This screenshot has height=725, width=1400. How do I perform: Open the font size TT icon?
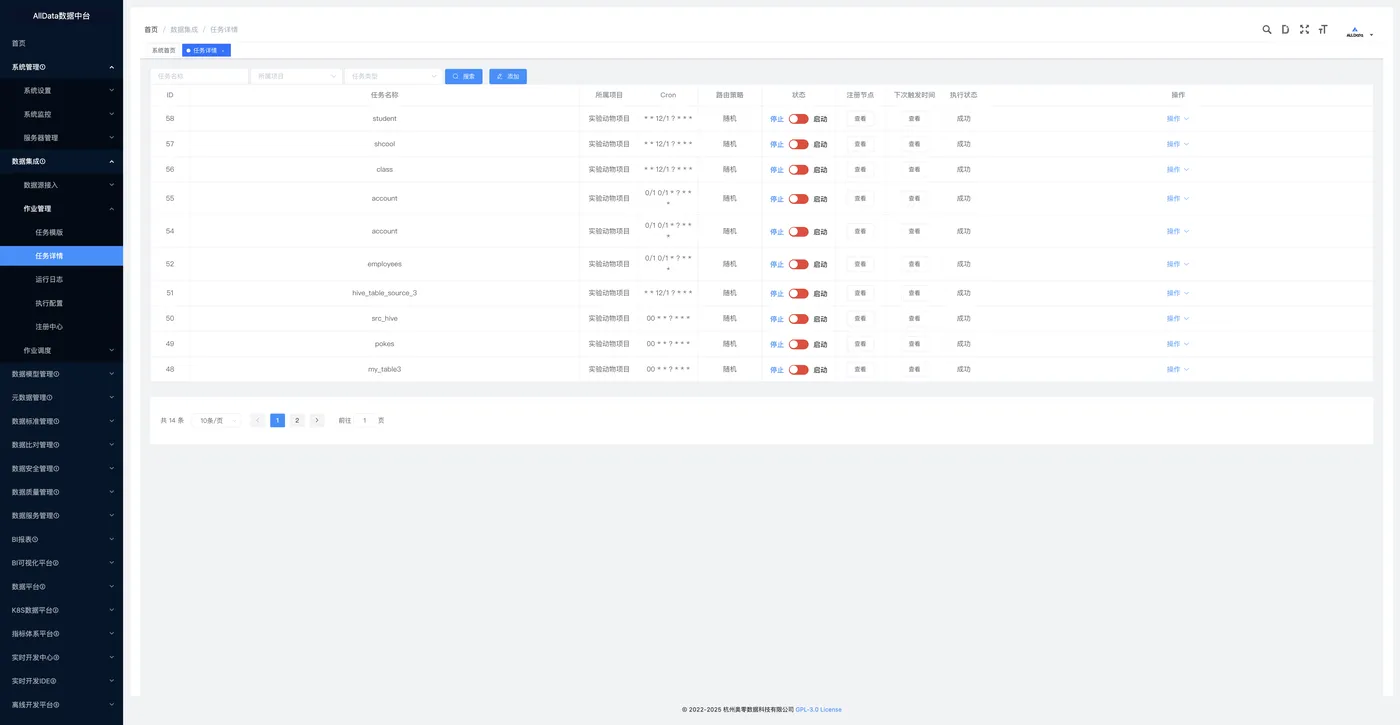click(1323, 30)
